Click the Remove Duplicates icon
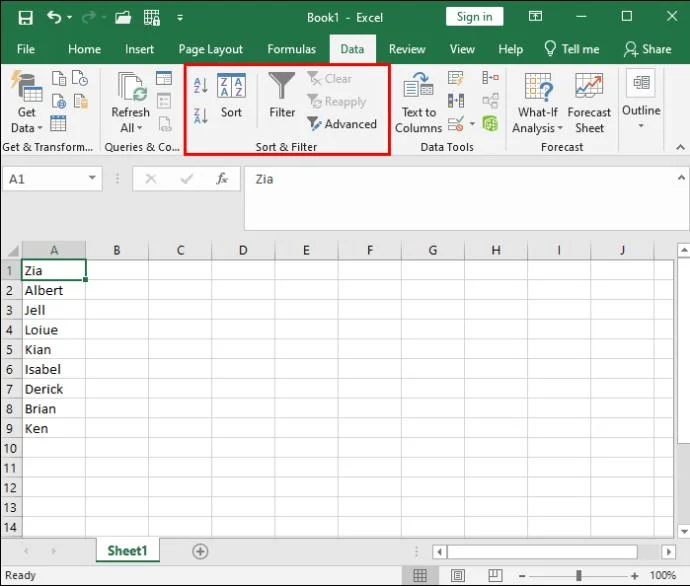 pos(456,101)
